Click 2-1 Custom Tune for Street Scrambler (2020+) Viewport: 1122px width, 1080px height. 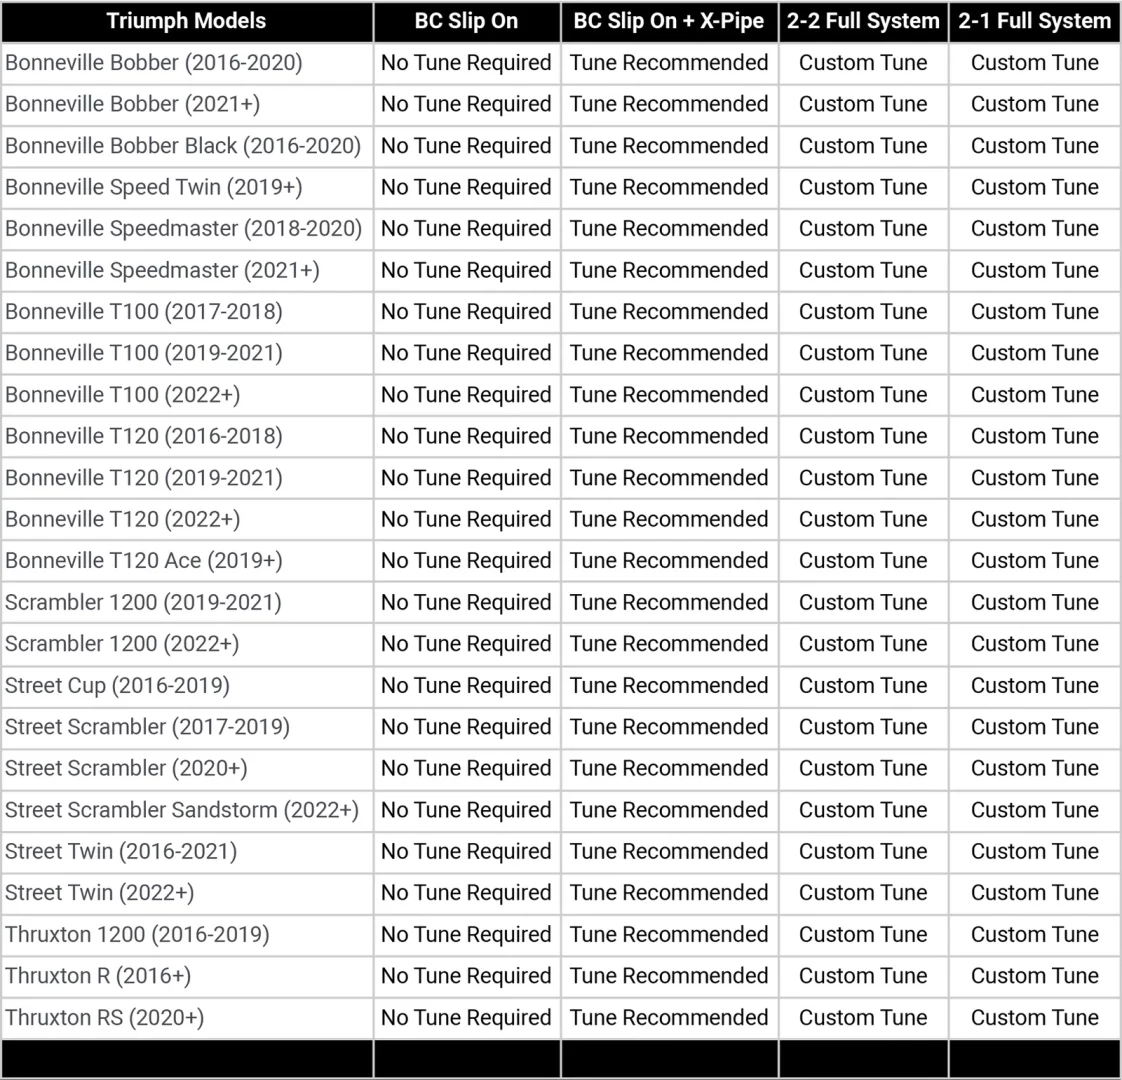(x=1034, y=768)
